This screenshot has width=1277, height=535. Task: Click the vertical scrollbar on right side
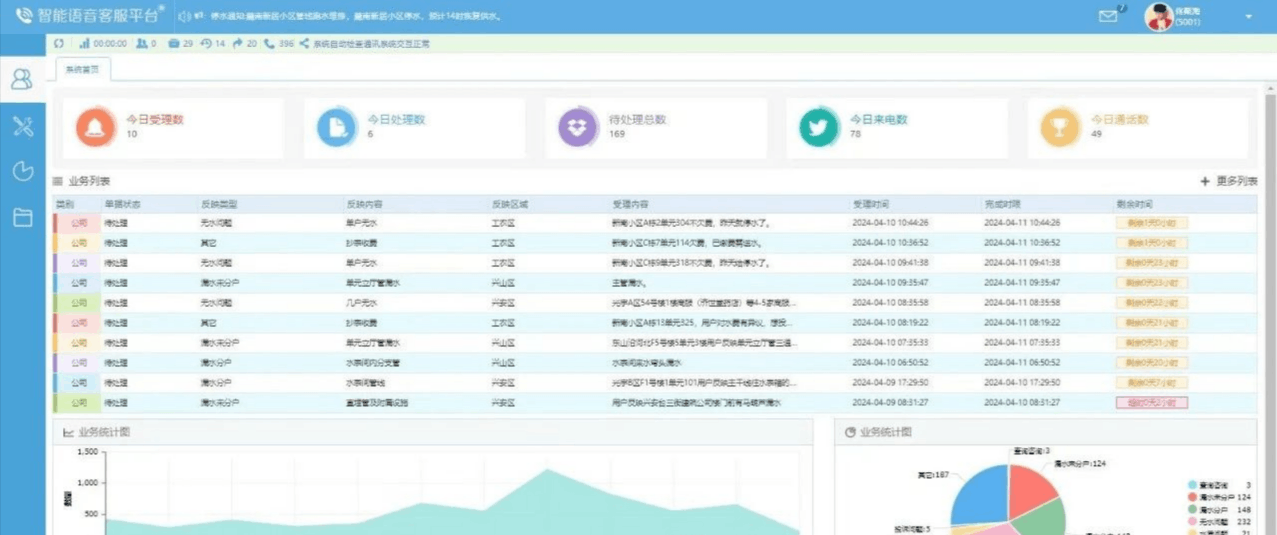(1270, 300)
